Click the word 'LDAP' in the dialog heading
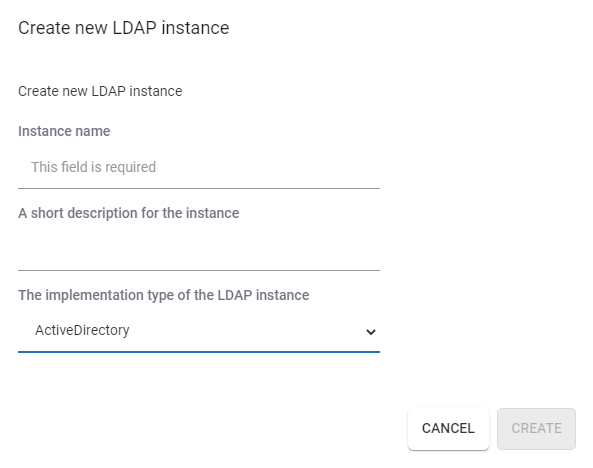Image resolution: width=593 pixels, height=468 pixels. (135, 28)
